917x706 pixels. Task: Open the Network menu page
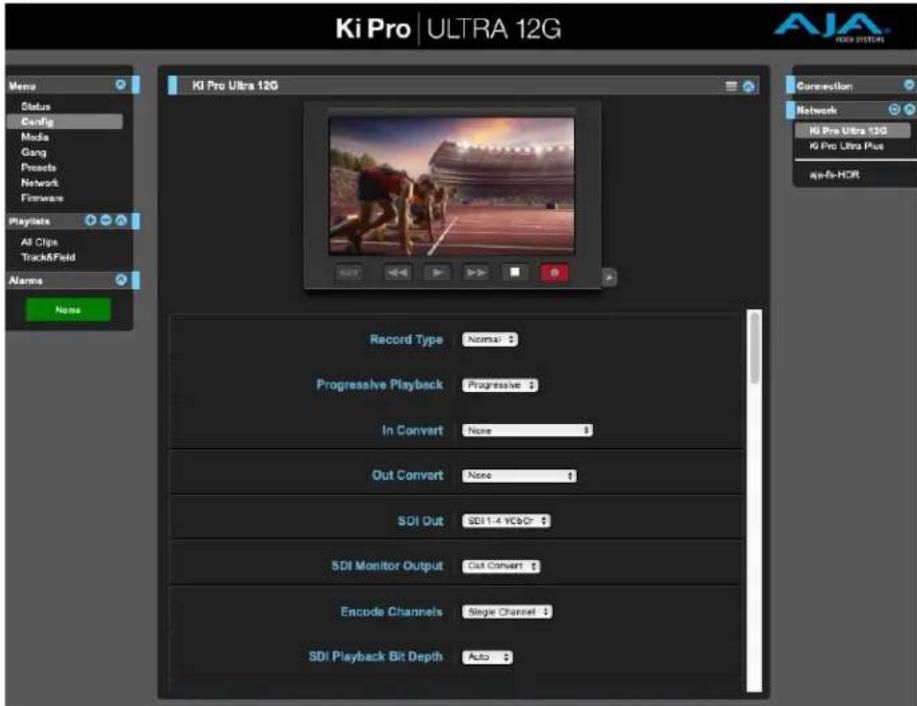click(40, 182)
